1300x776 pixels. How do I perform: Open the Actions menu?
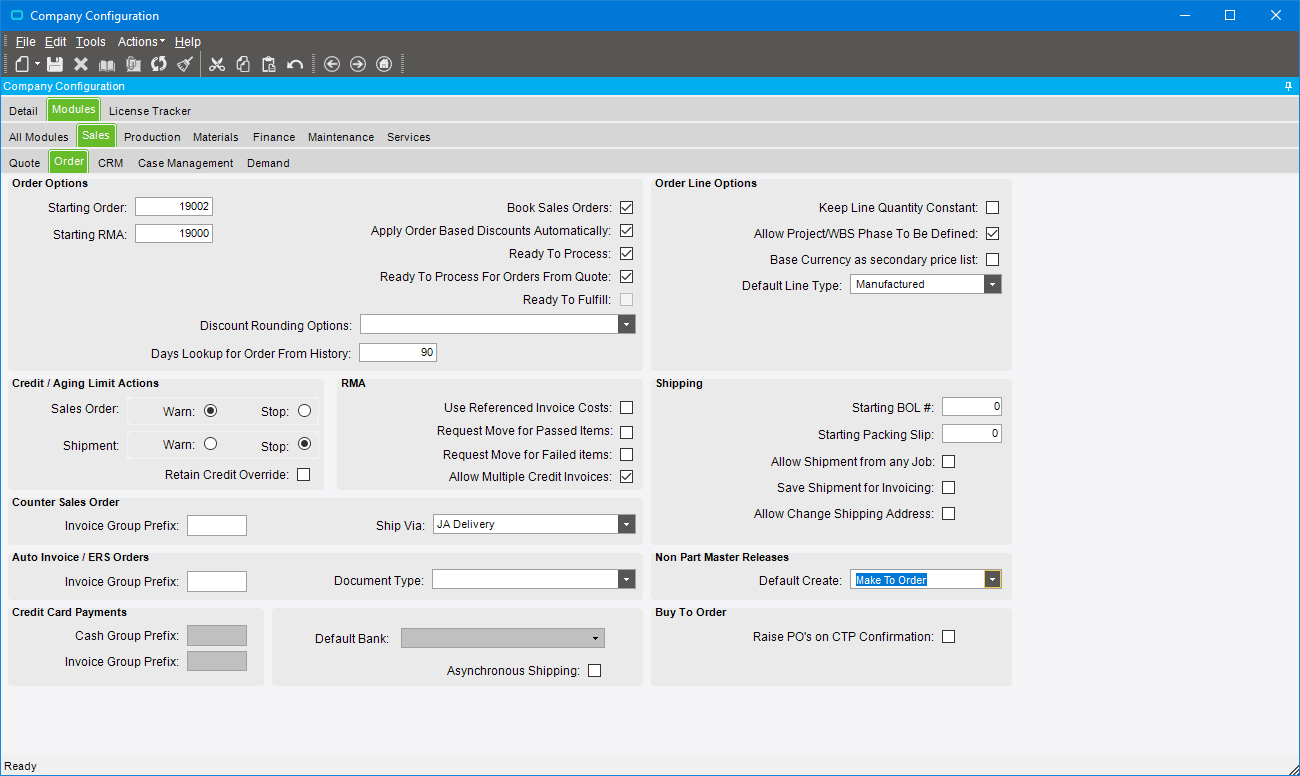click(141, 42)
